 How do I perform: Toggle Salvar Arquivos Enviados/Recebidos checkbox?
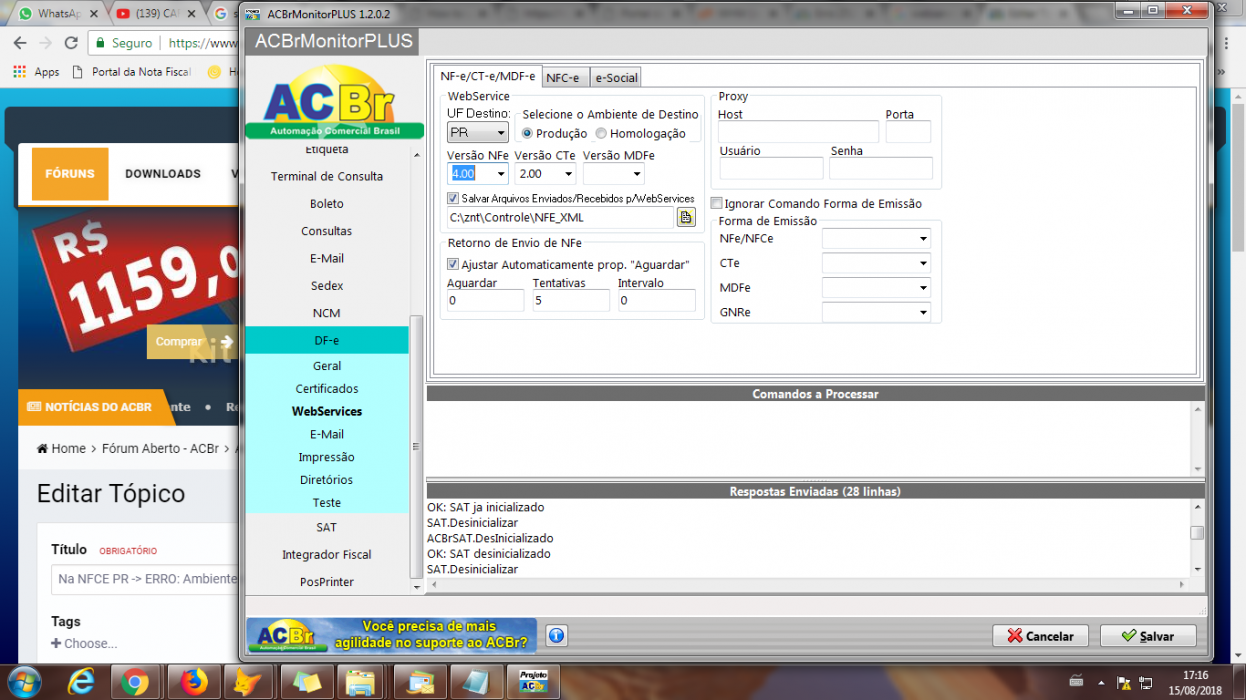[453, 199]
